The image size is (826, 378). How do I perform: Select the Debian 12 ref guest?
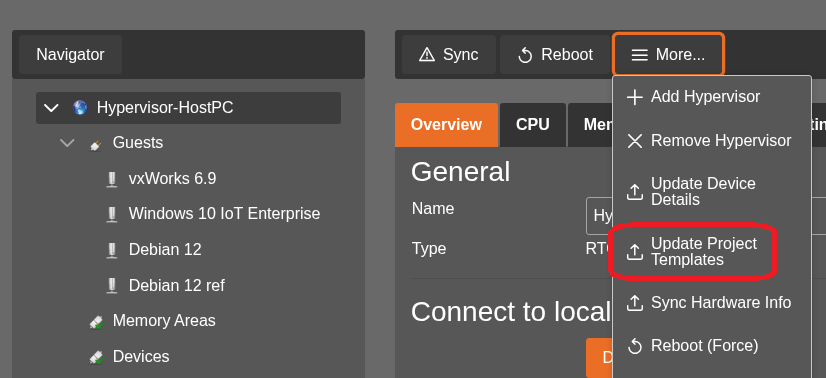(x=176, y=285)
